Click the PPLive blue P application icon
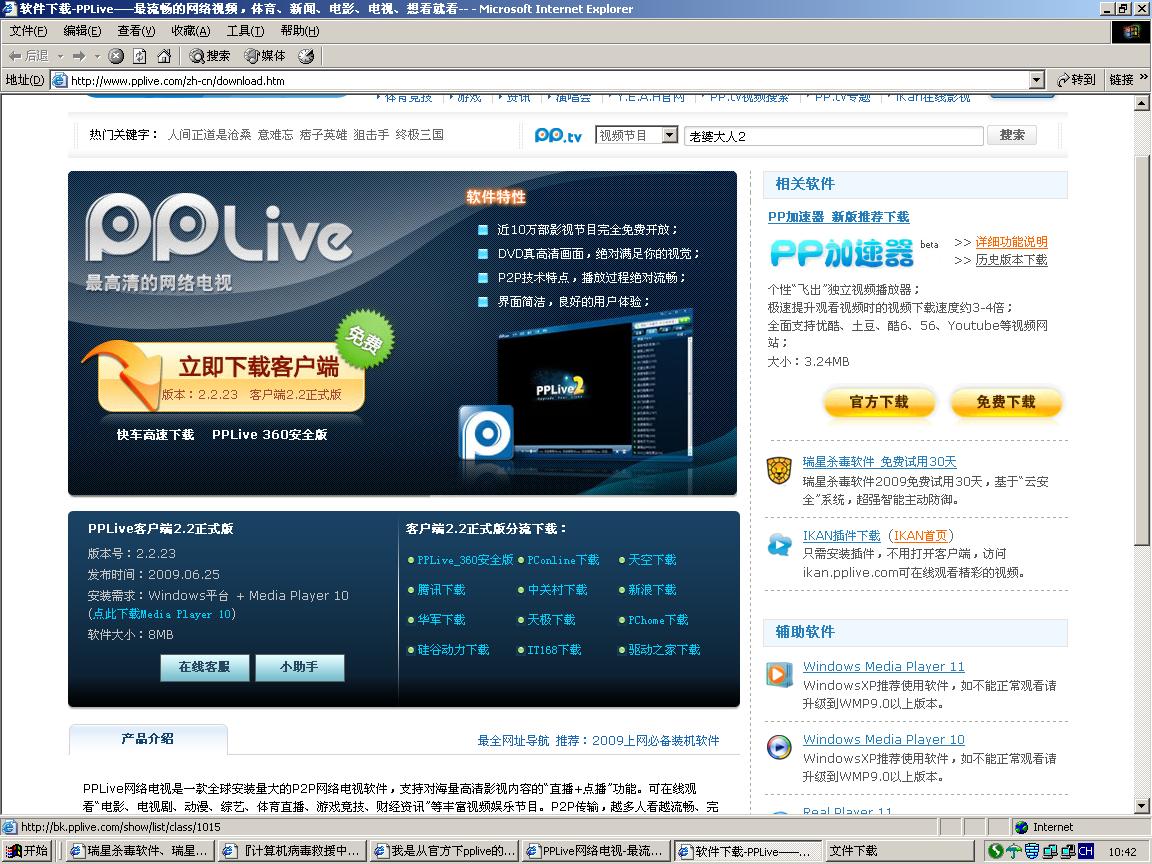This screenshot has height=864, width=1152. [x=486, y=433]
